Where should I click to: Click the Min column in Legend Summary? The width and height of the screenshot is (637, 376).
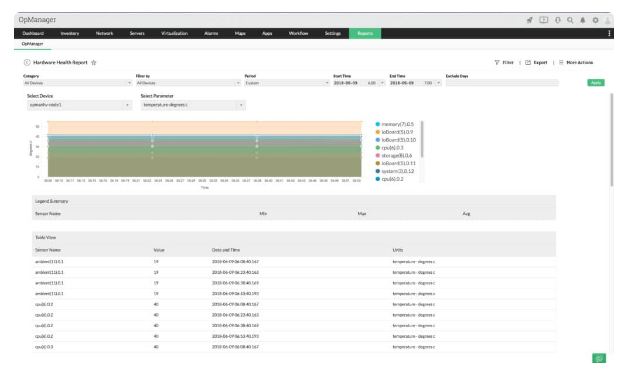(x=263, y=214)
